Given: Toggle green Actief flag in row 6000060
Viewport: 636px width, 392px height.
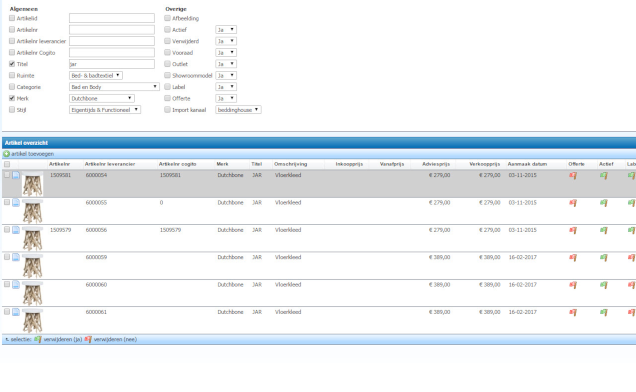Looking at the screenshot, I should [604, 285].
